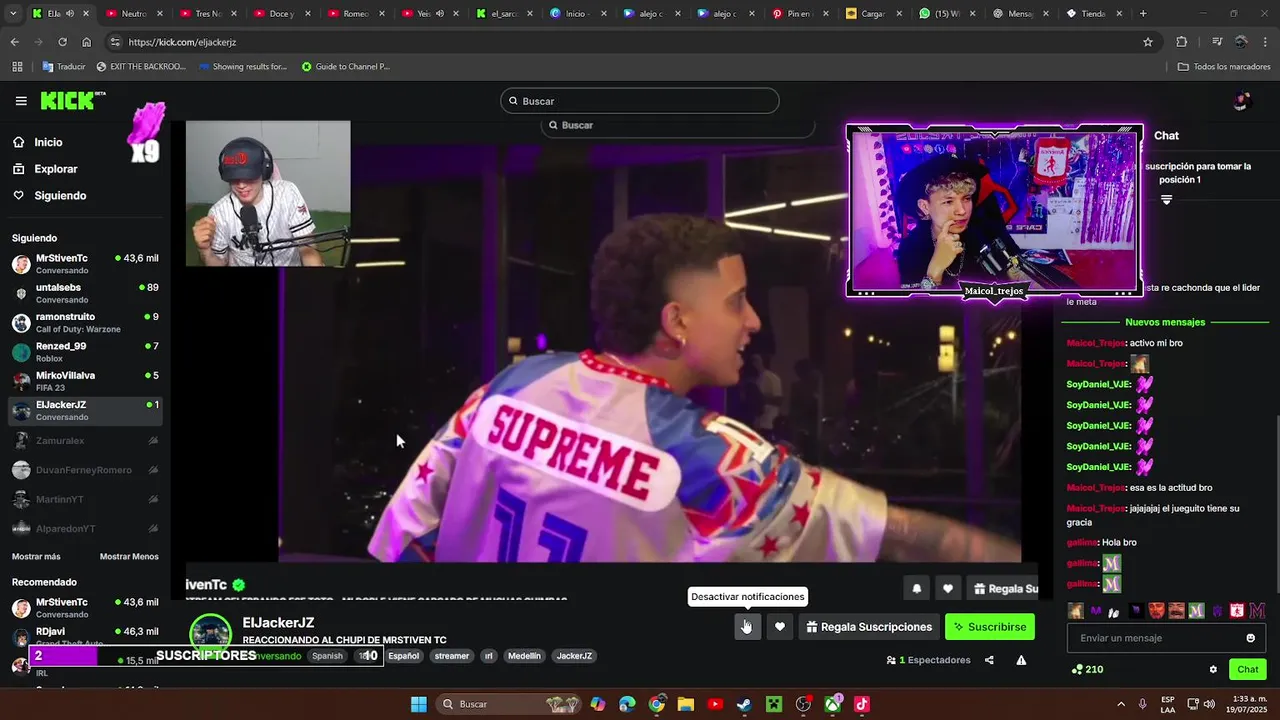Open the offline Zamuralex channel
This screenshot has height=720, width=1280.
85,440
